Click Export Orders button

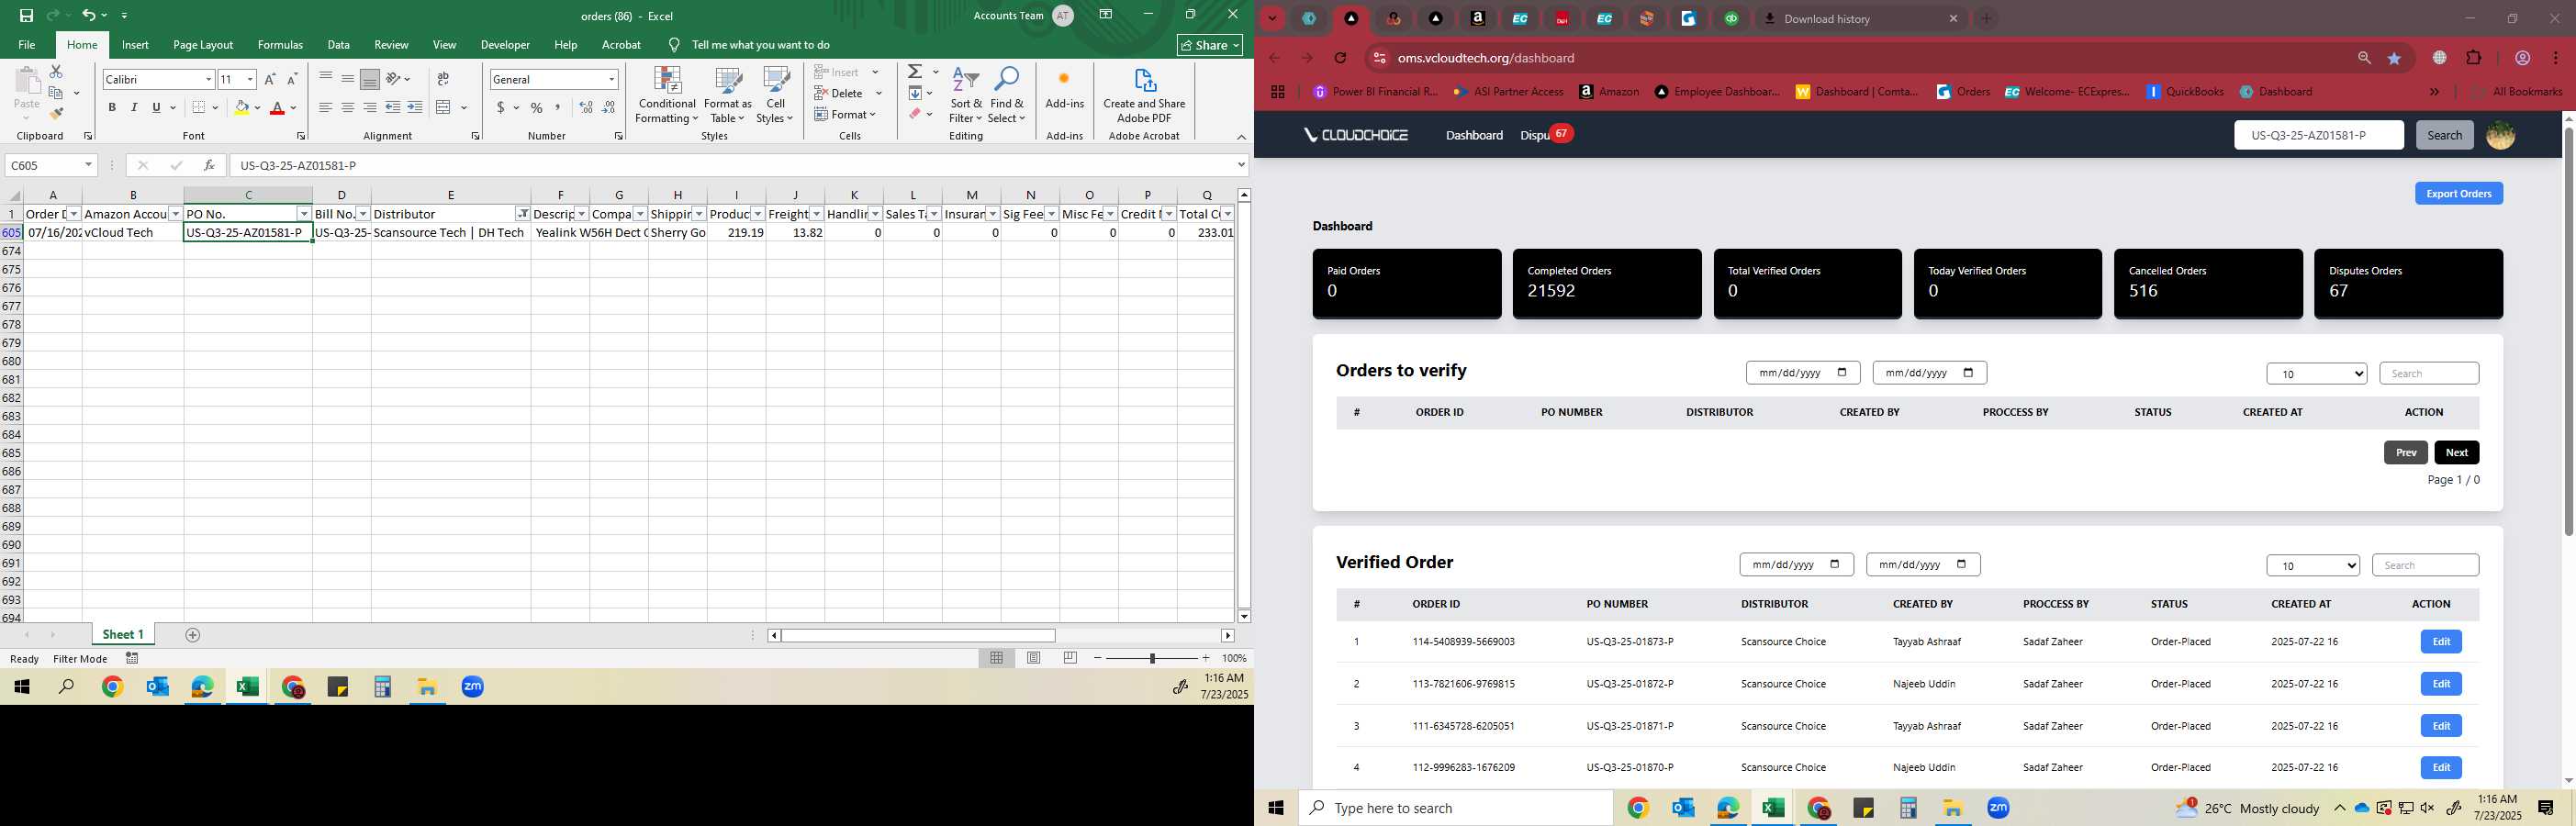pyautogui.click(x=2458, y=193)
